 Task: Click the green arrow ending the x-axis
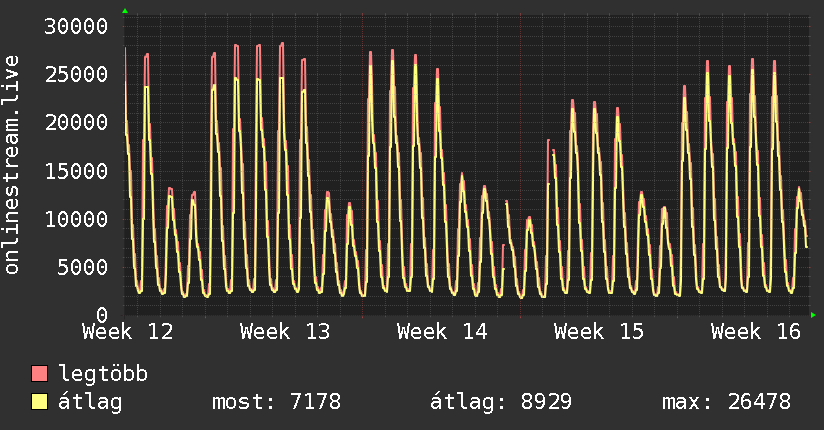[x=813, y=315]
